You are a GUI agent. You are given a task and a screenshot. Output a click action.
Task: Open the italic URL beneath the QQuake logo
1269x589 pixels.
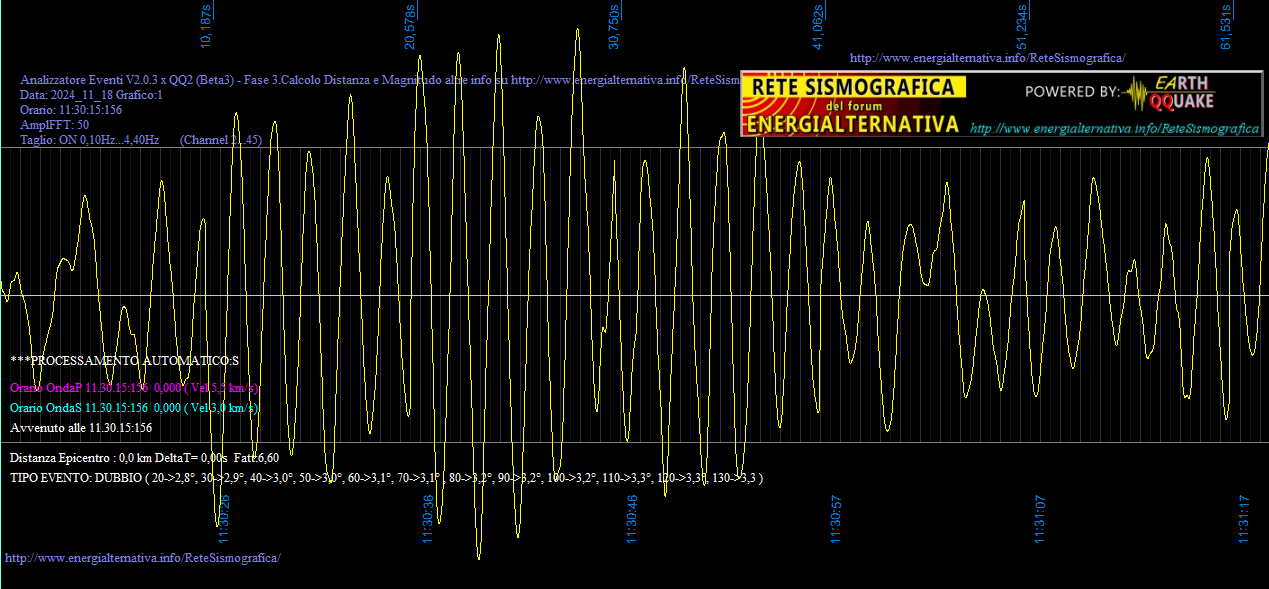[x=1115, y=129]
